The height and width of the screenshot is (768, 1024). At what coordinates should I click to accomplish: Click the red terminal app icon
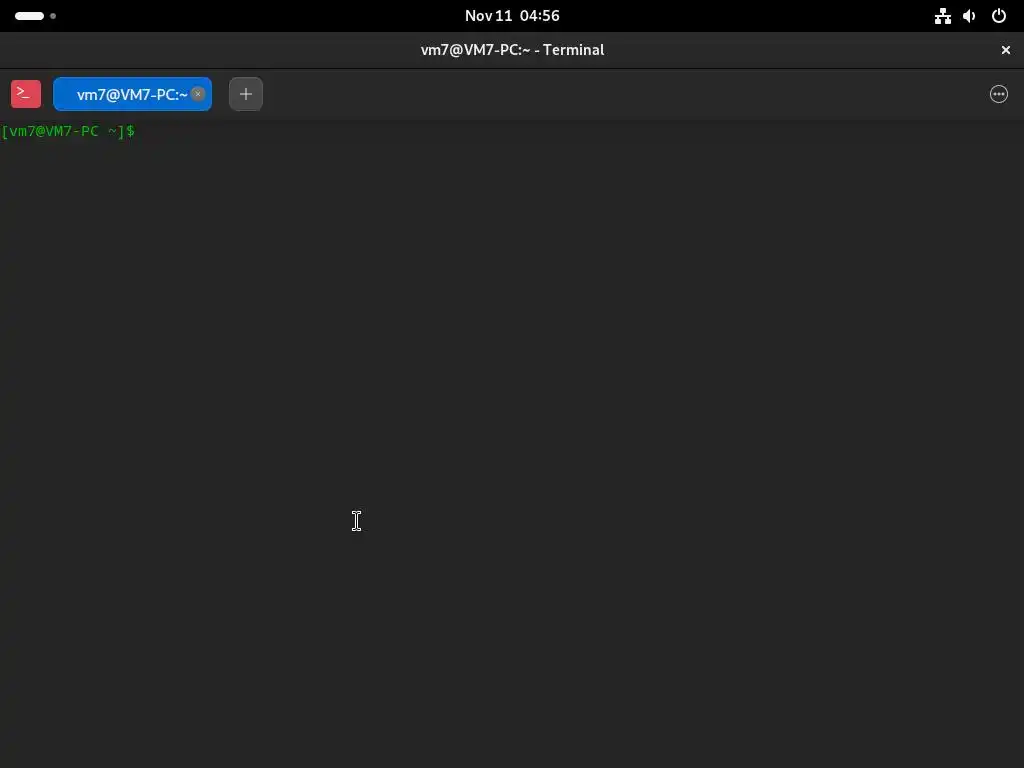pos(26,94)
